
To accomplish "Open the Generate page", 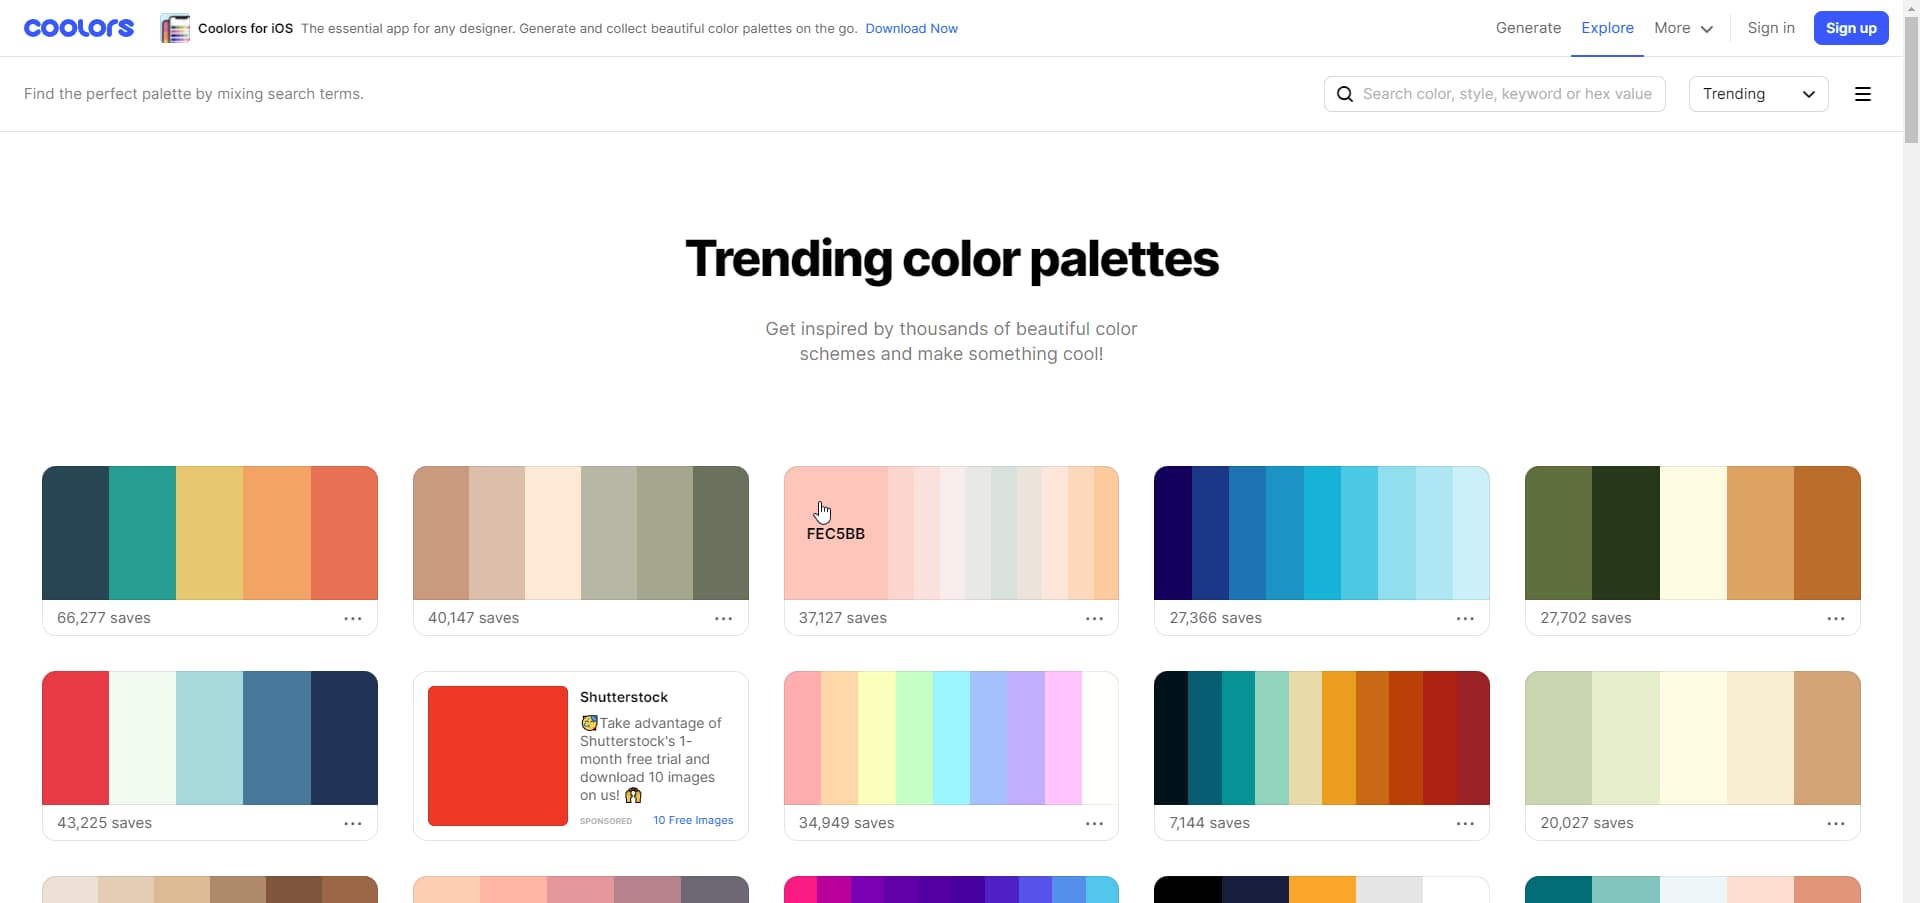I will (1528, 27).
